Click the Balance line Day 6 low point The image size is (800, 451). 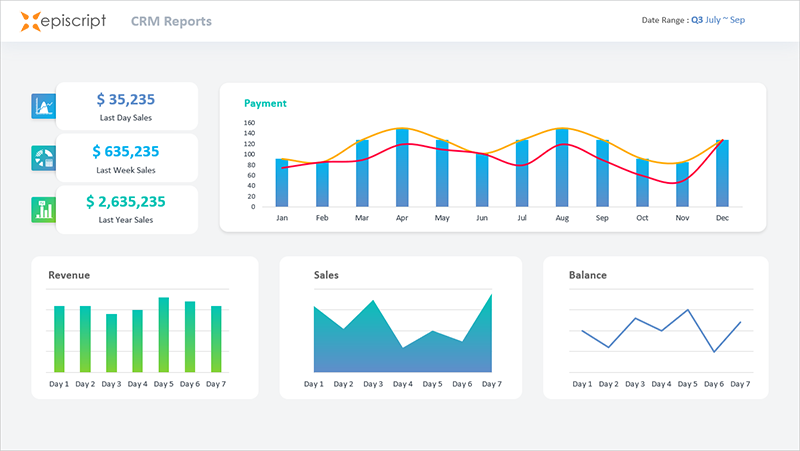714,352
